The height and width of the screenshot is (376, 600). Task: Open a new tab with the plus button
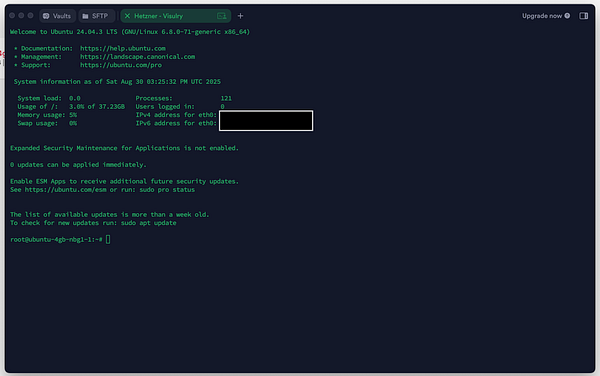point(240,16)
